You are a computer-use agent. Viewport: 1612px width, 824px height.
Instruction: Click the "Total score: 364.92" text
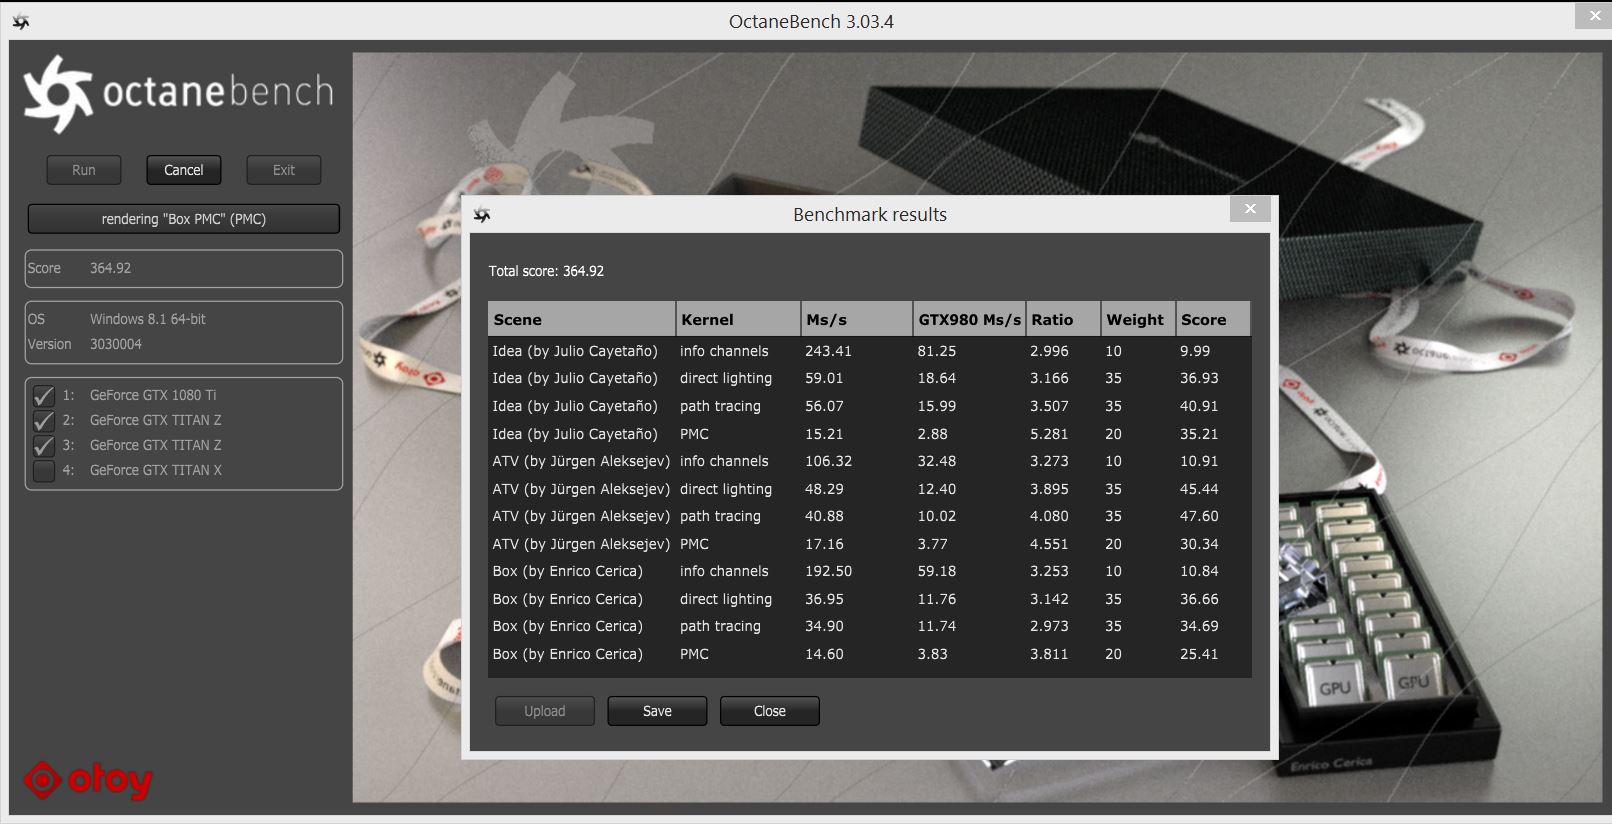pyautogui.click(x=546, y=271)
